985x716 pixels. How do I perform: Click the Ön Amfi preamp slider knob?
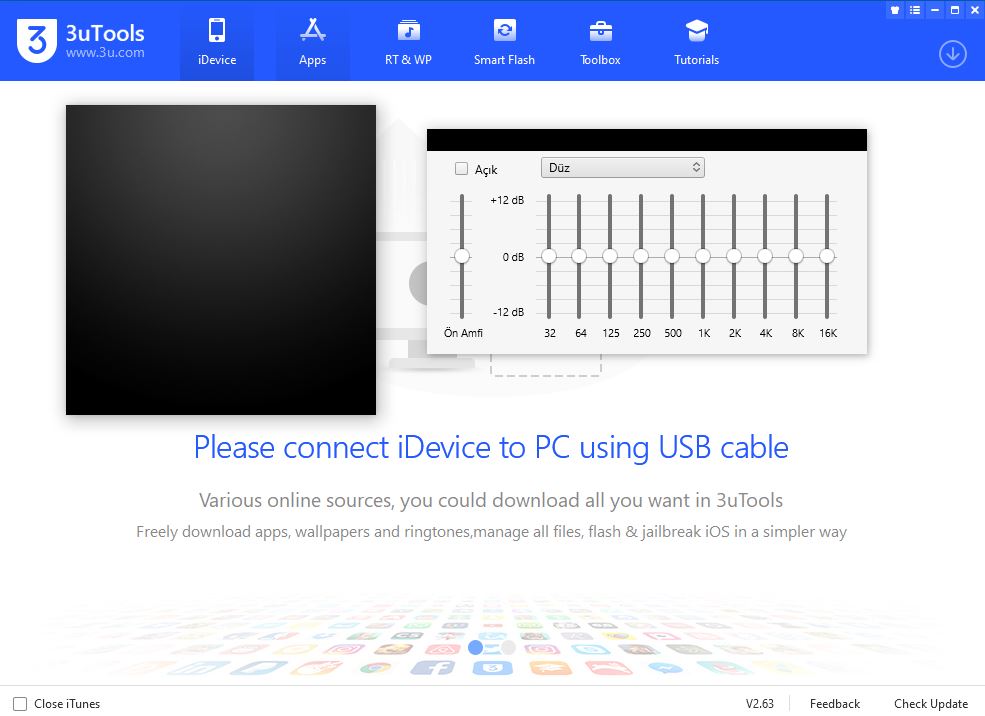[462, 256]
